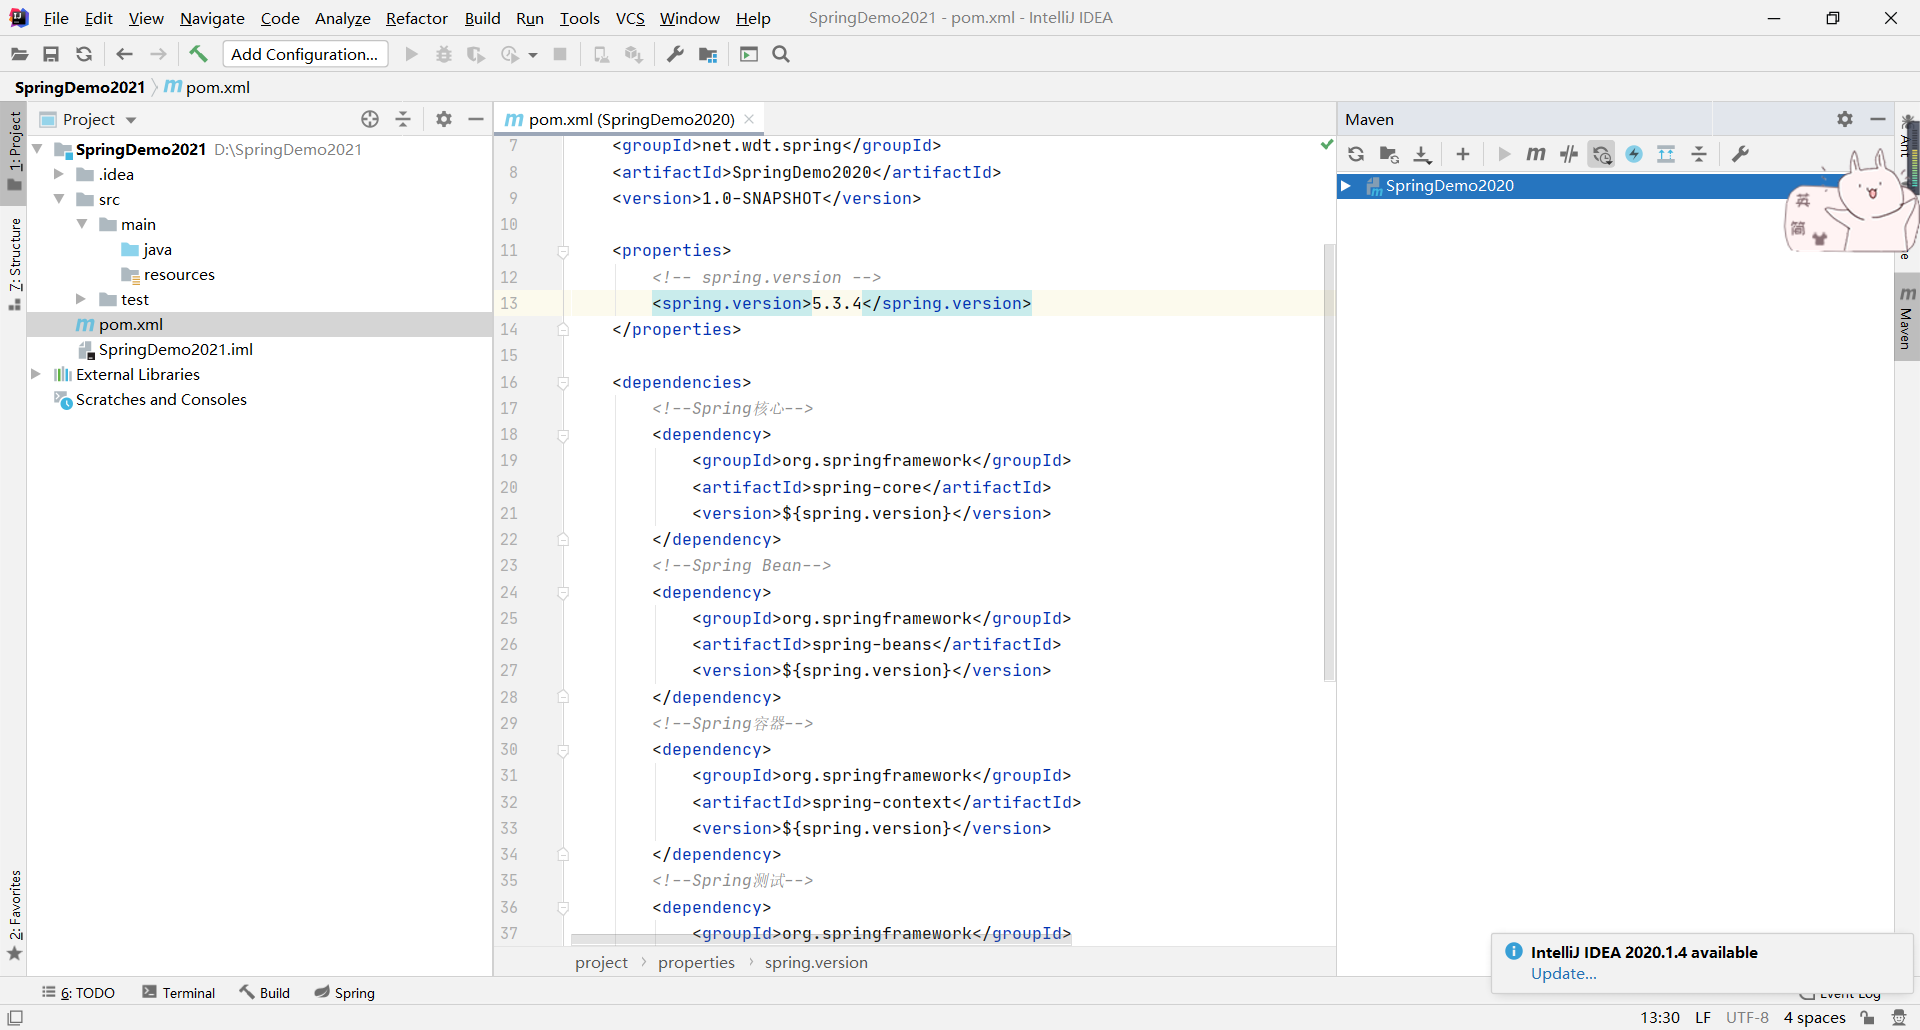
Task: Select pom.xml in the project tree
Action: [x=130, y=324]
